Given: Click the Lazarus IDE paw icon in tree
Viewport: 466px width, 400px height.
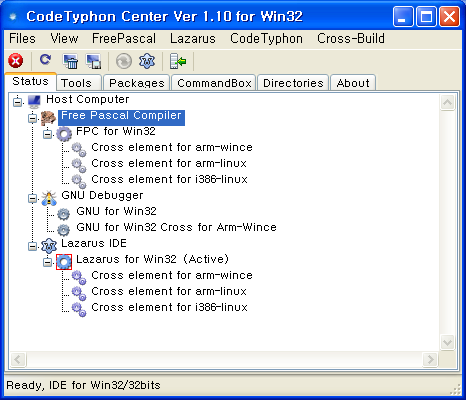Looking at the screenshot, I should point(49,246).
